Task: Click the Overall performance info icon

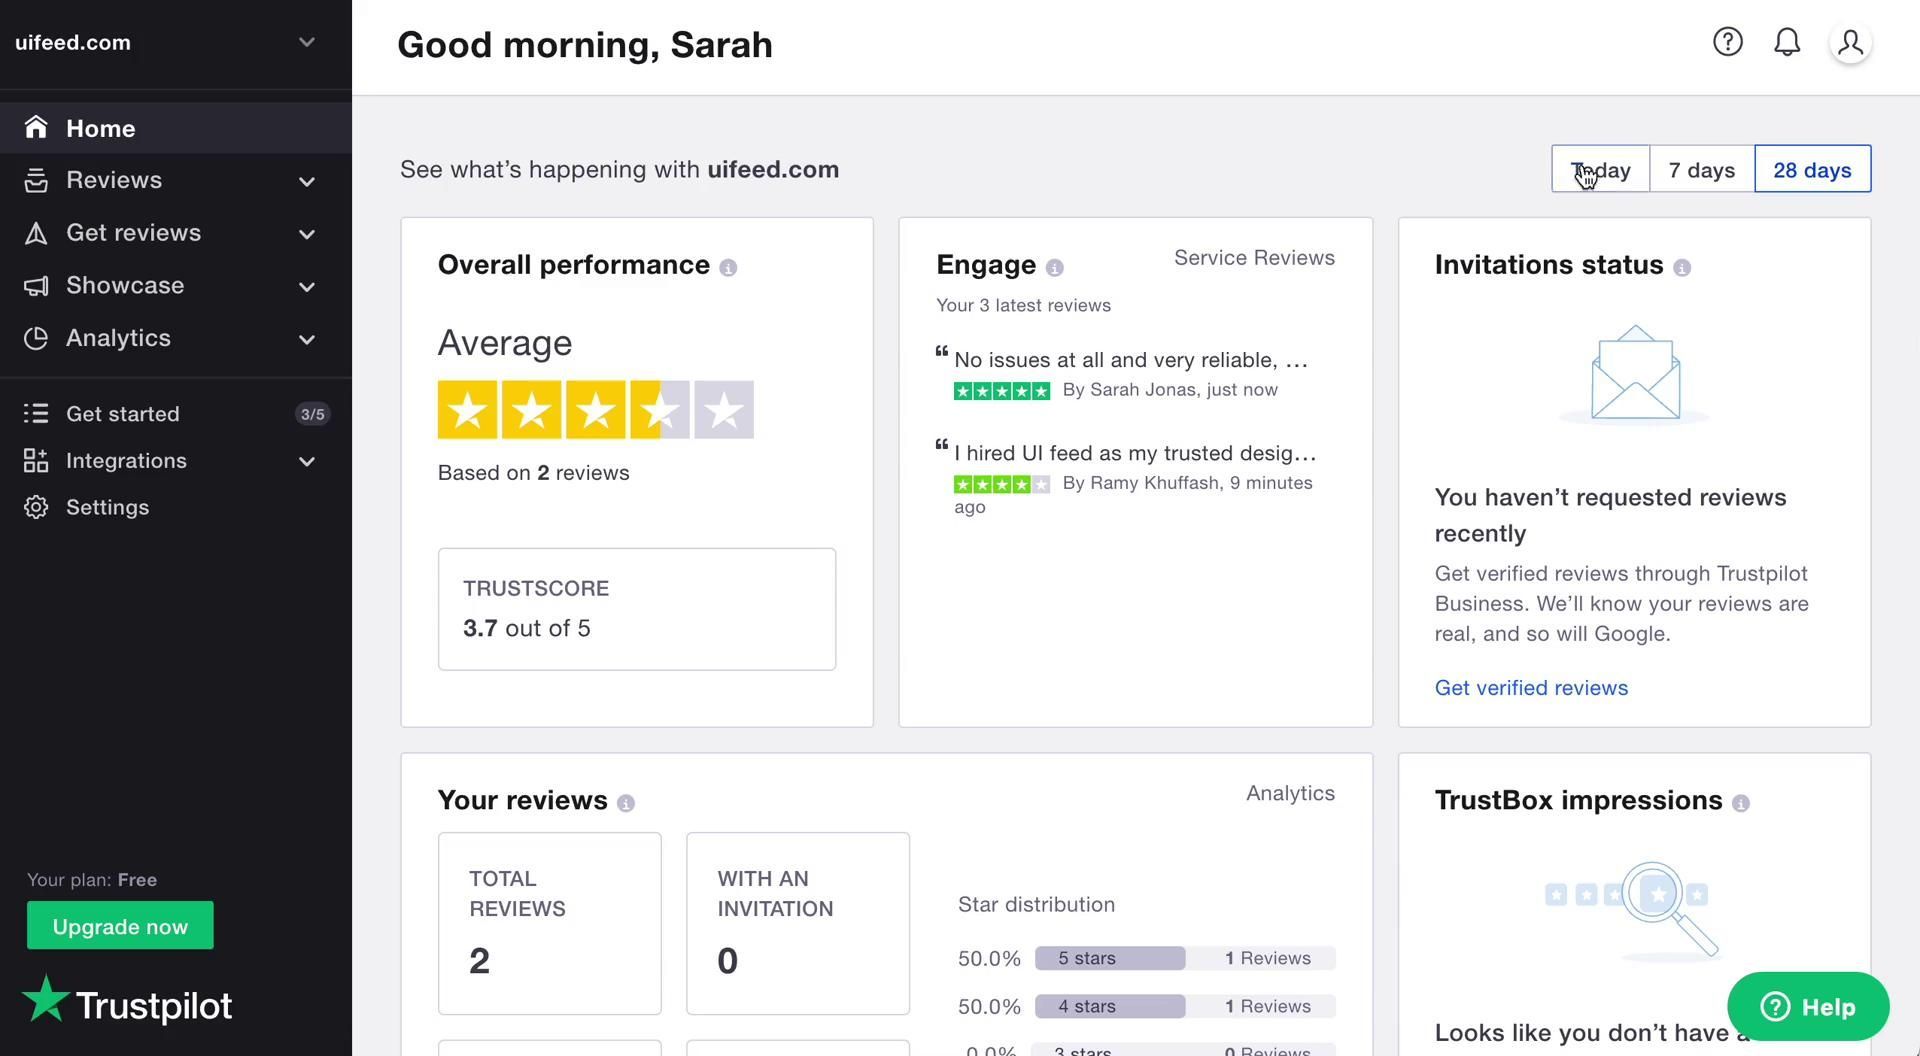Action: 728,268
